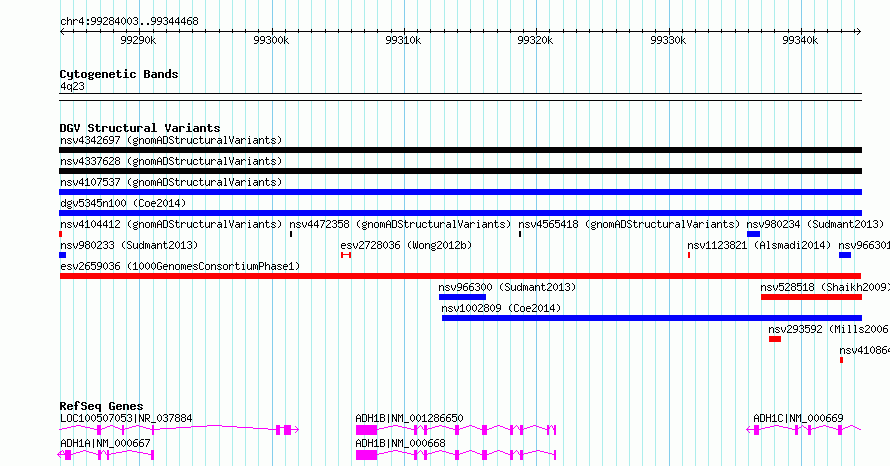
Task: Select the red tick under nsv1123821
Action: click(x=689, y=255)
